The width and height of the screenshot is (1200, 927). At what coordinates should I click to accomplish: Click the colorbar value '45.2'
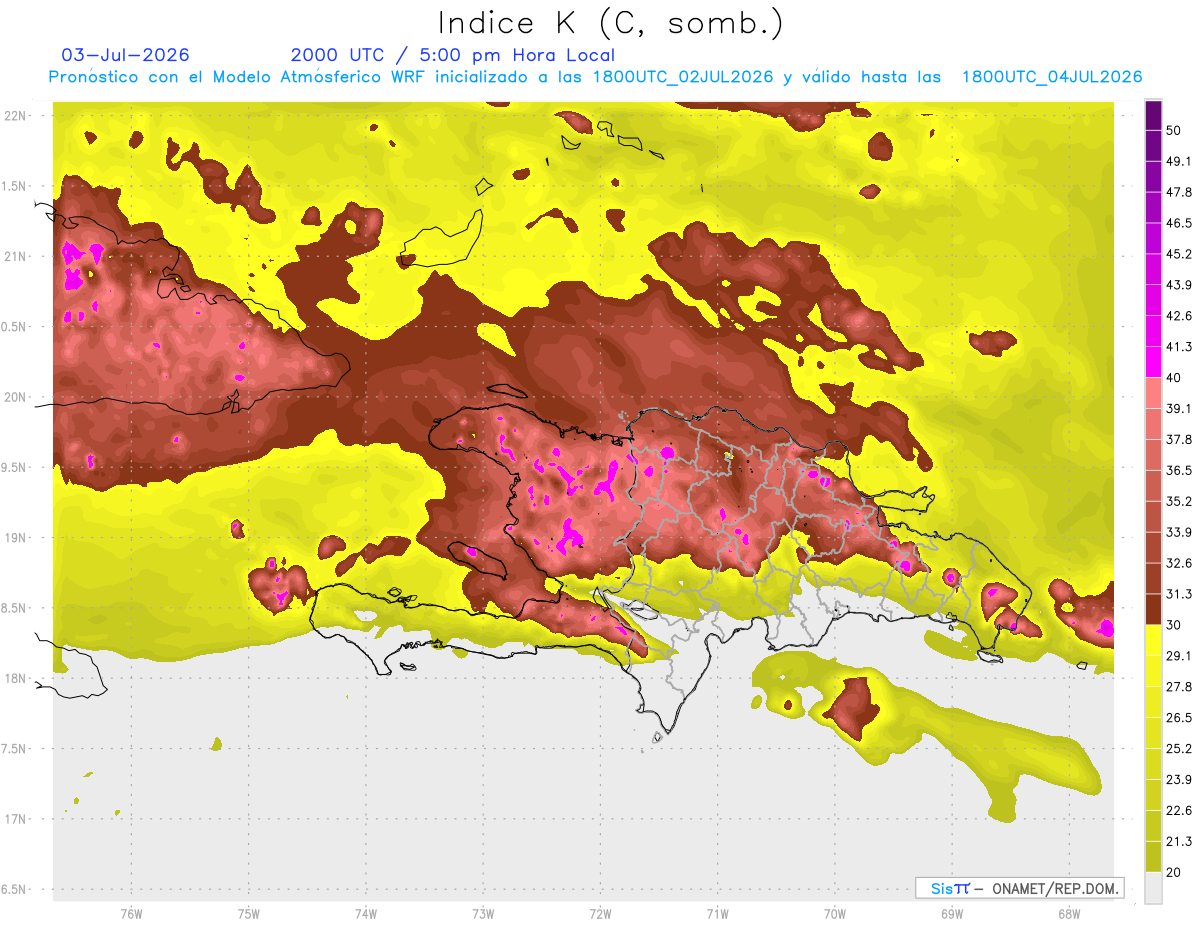coord(1179,254)
